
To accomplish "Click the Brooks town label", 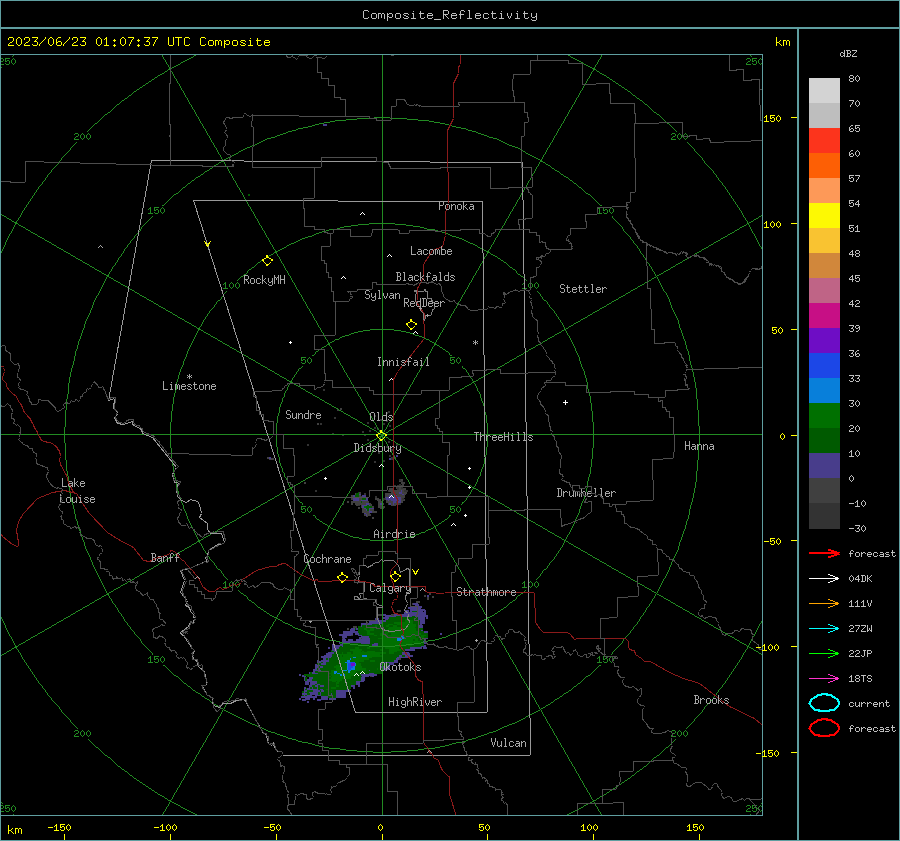I will (711, 700).
